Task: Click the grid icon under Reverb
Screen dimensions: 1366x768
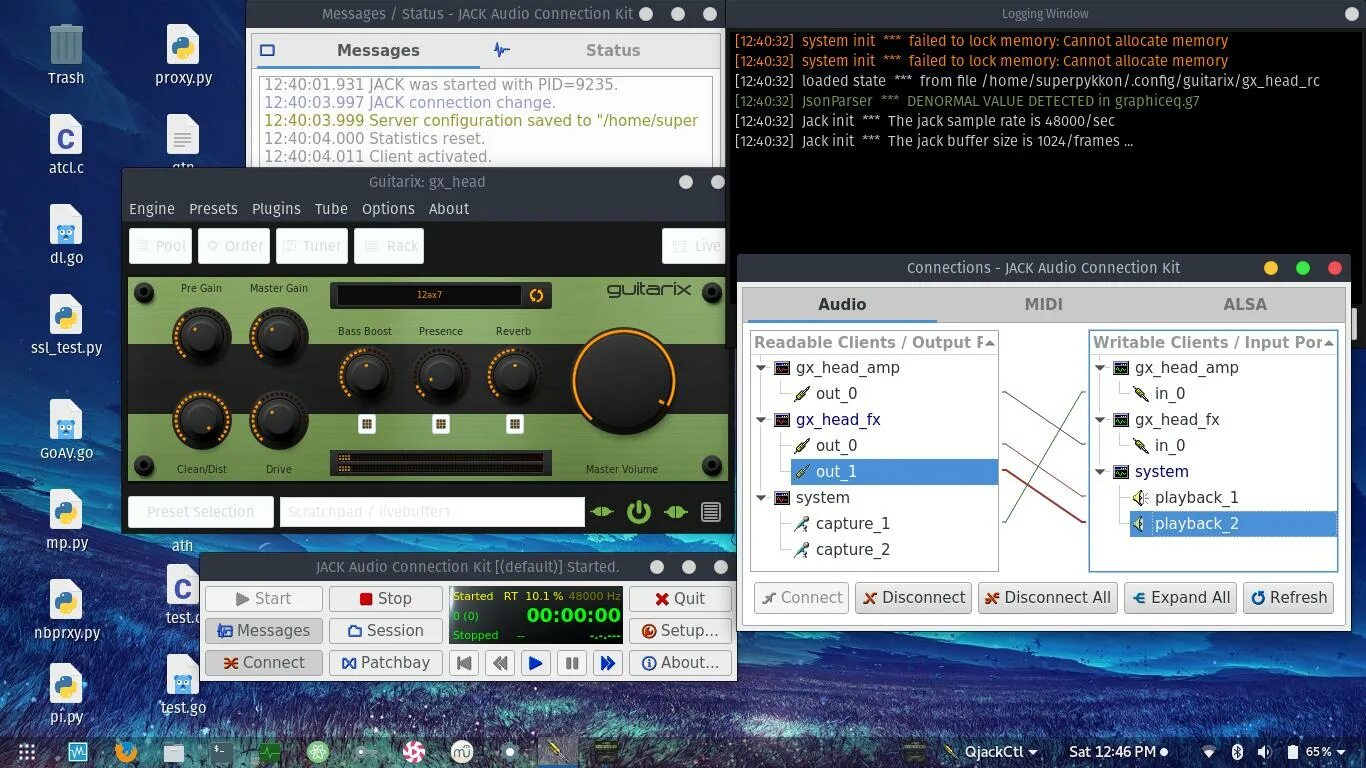Action: click(x=515, y=424)
